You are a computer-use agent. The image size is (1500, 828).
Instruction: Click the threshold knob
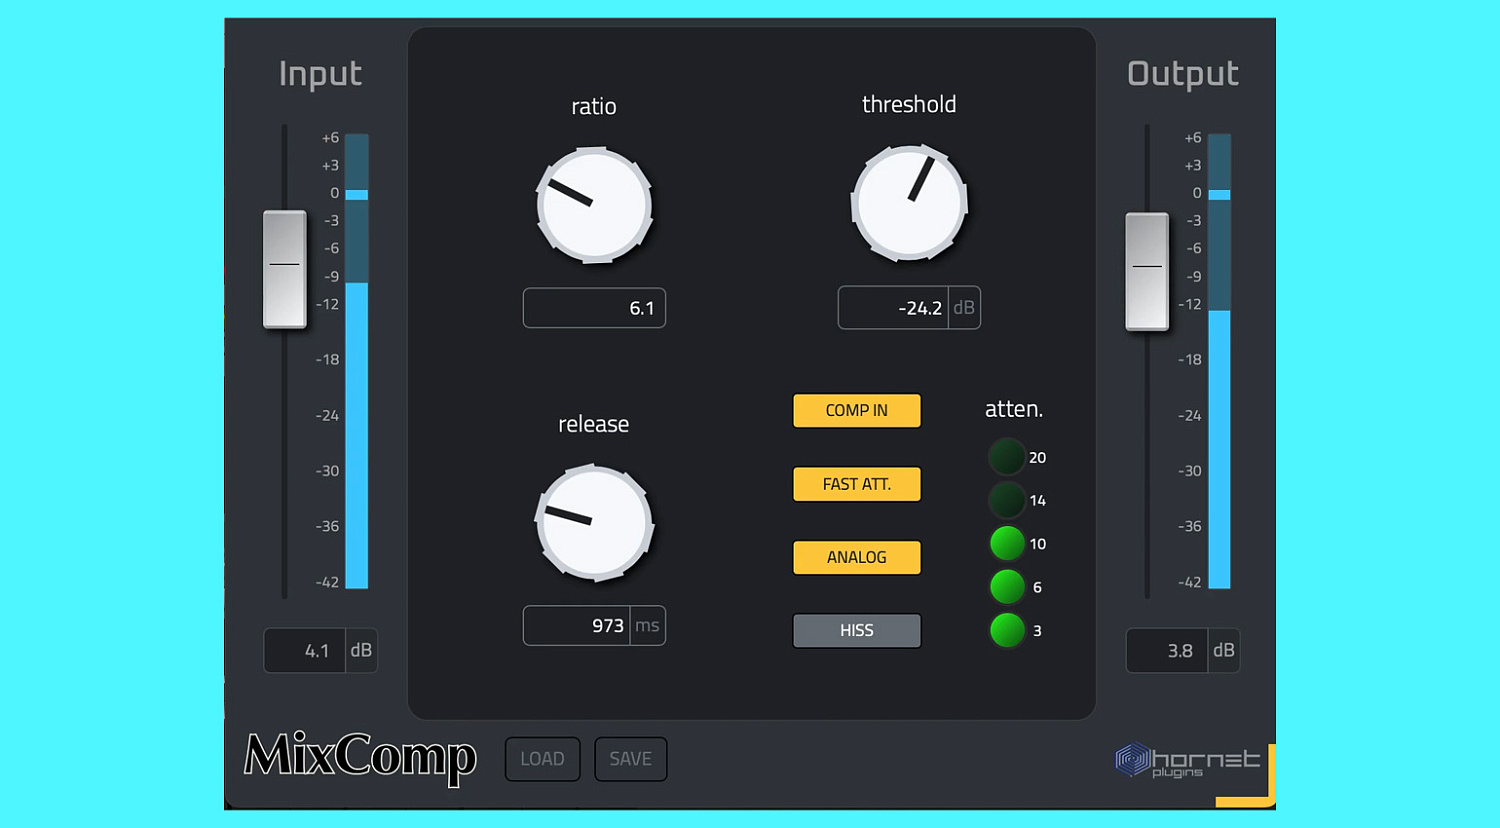(909, 203)
